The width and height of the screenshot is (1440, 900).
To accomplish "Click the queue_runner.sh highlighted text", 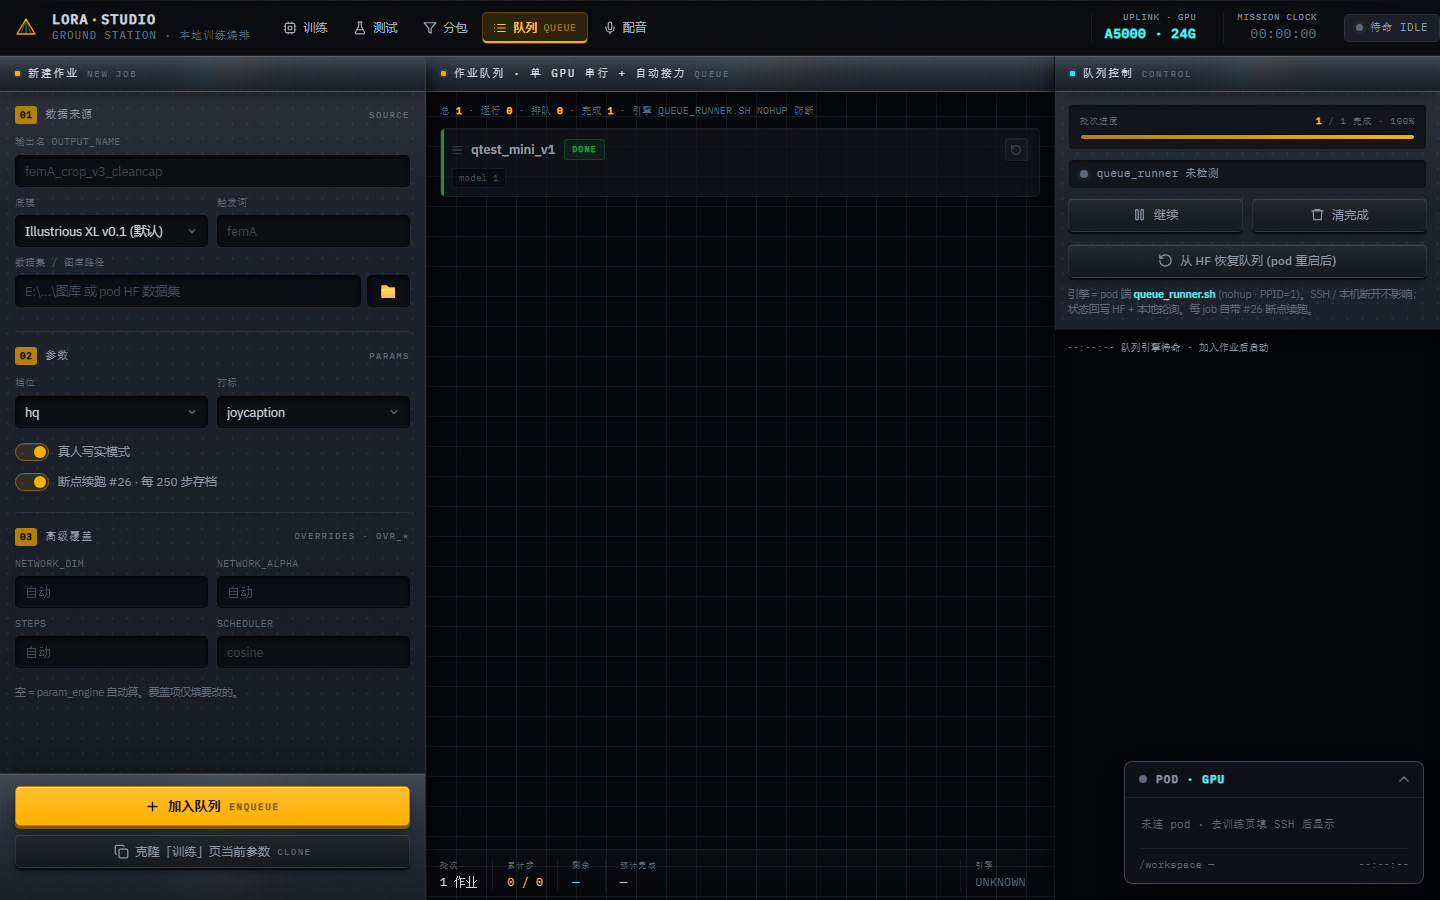I will 1174,294.
